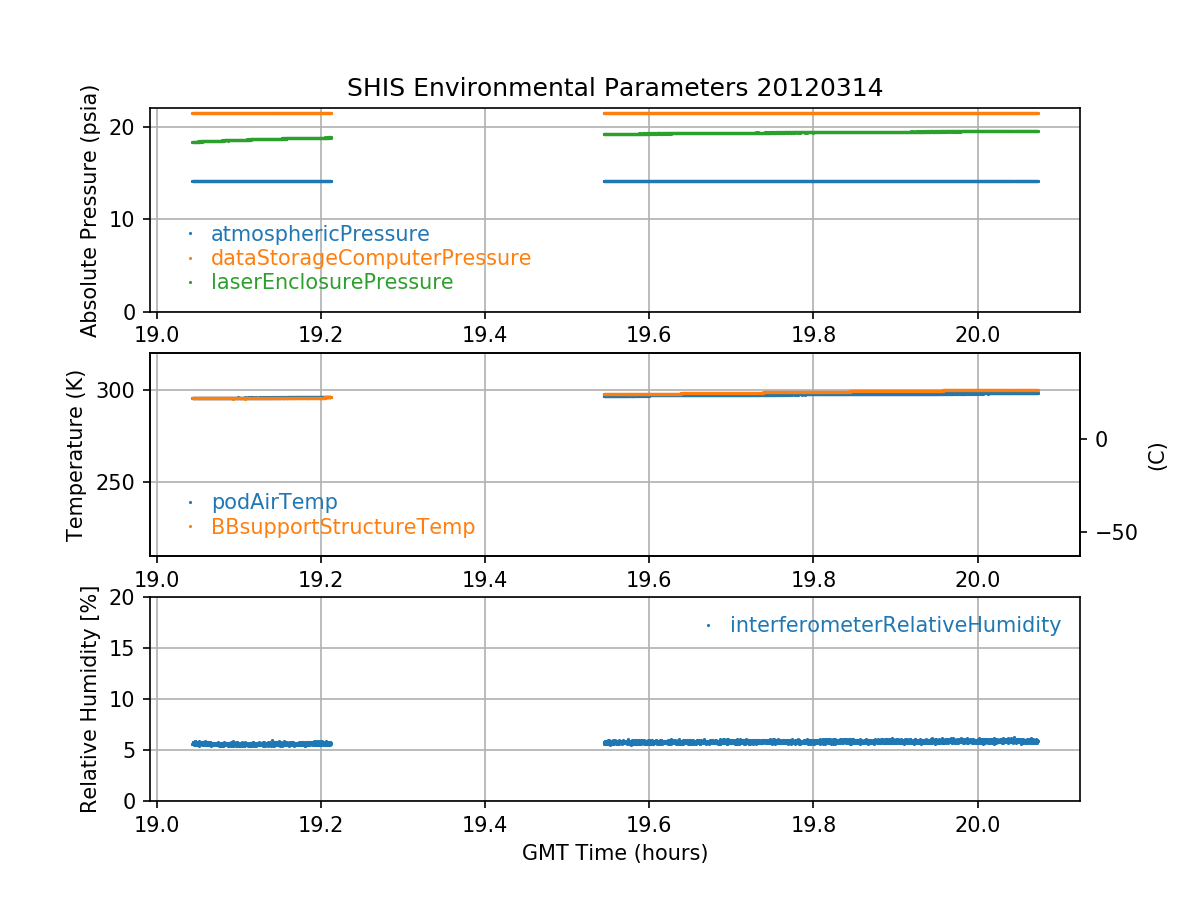This screenshot has height=900, width=1200.
Task: Click the laserEnclosurePressure legend label
Action: pos(332,282)
